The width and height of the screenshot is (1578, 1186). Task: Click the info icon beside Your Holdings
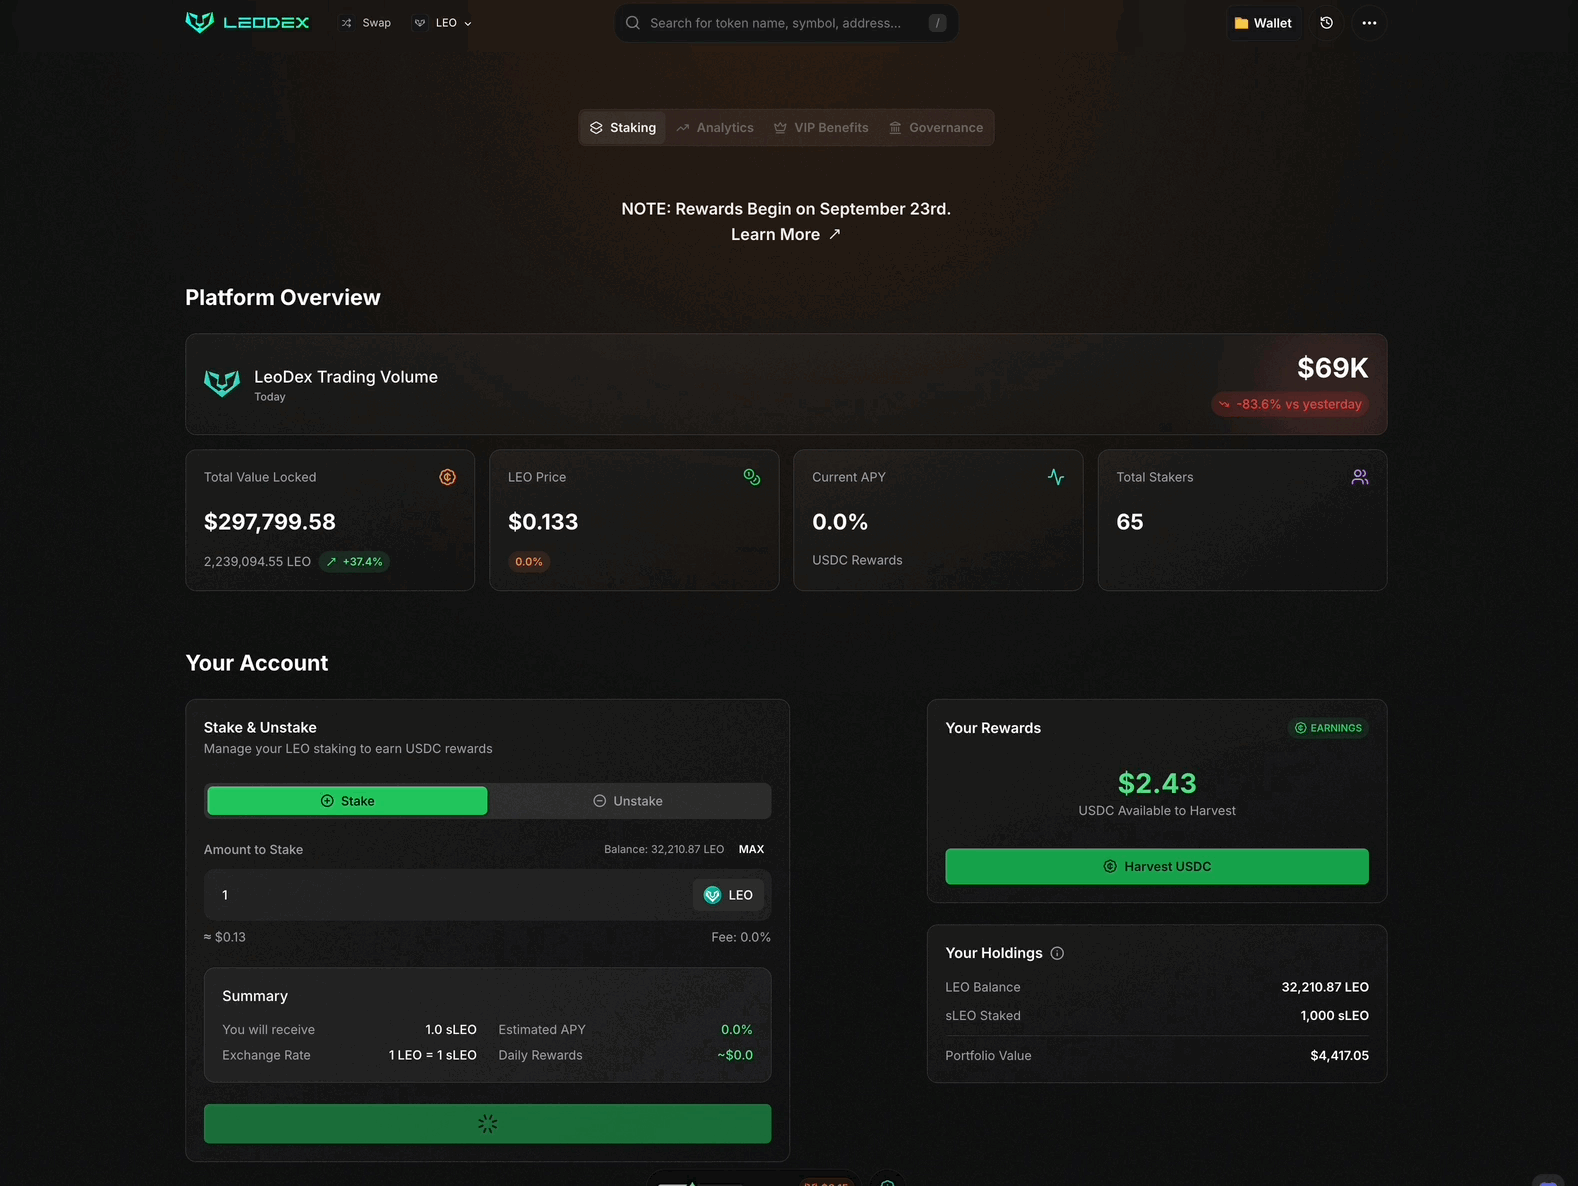[1057, 953]
